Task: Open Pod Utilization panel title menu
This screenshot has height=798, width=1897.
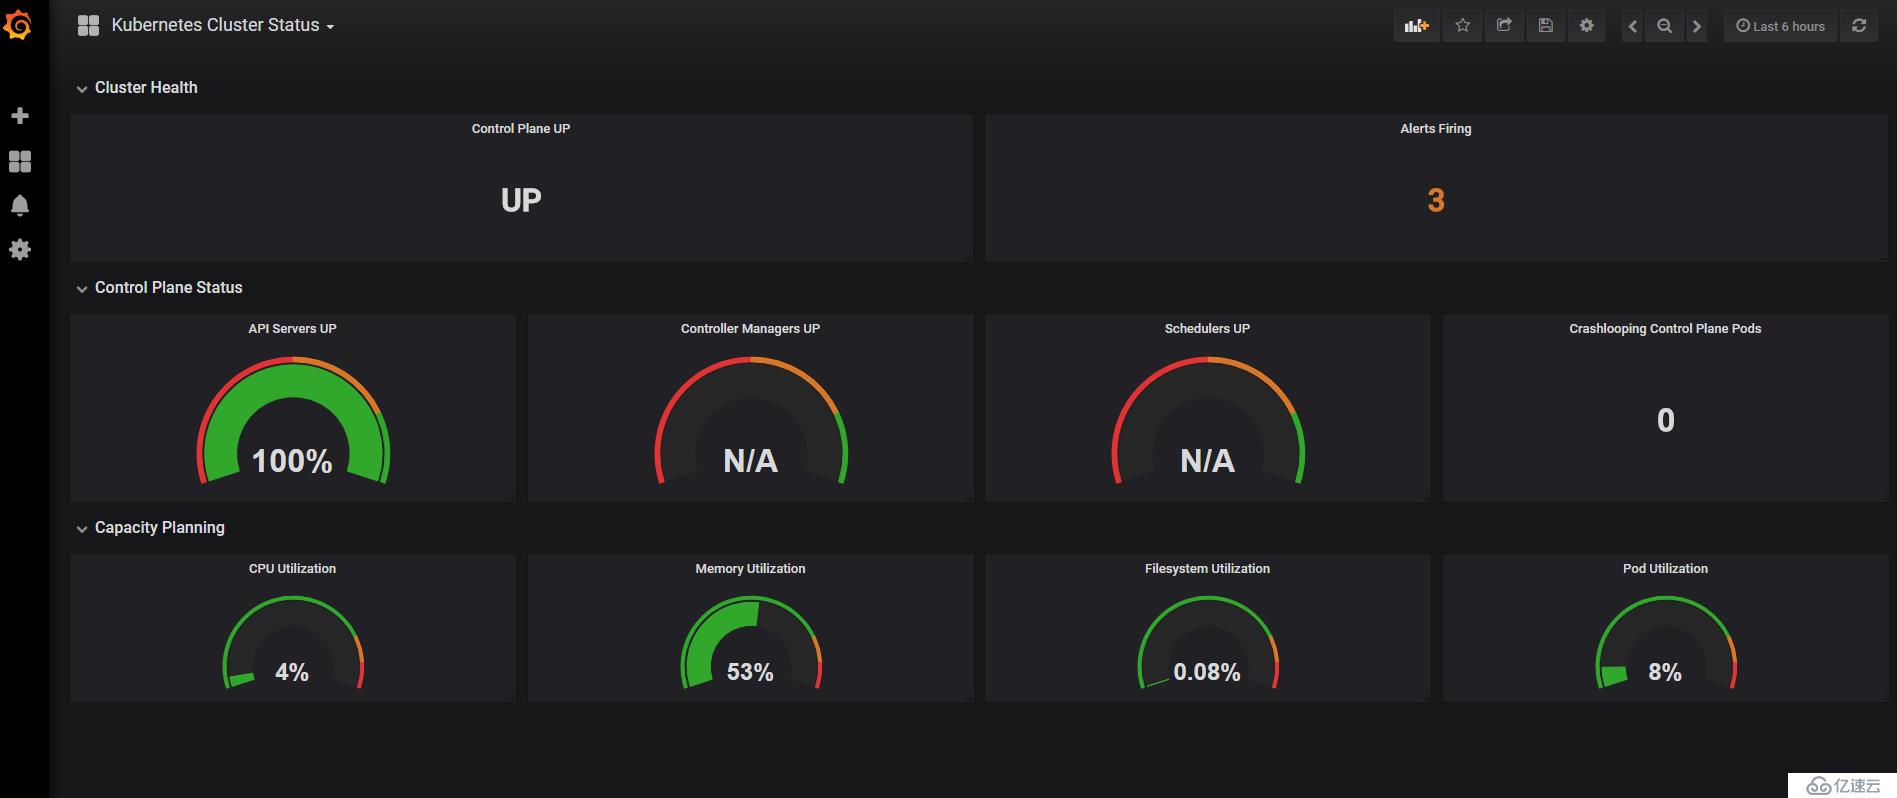Action: (1665, 569)
